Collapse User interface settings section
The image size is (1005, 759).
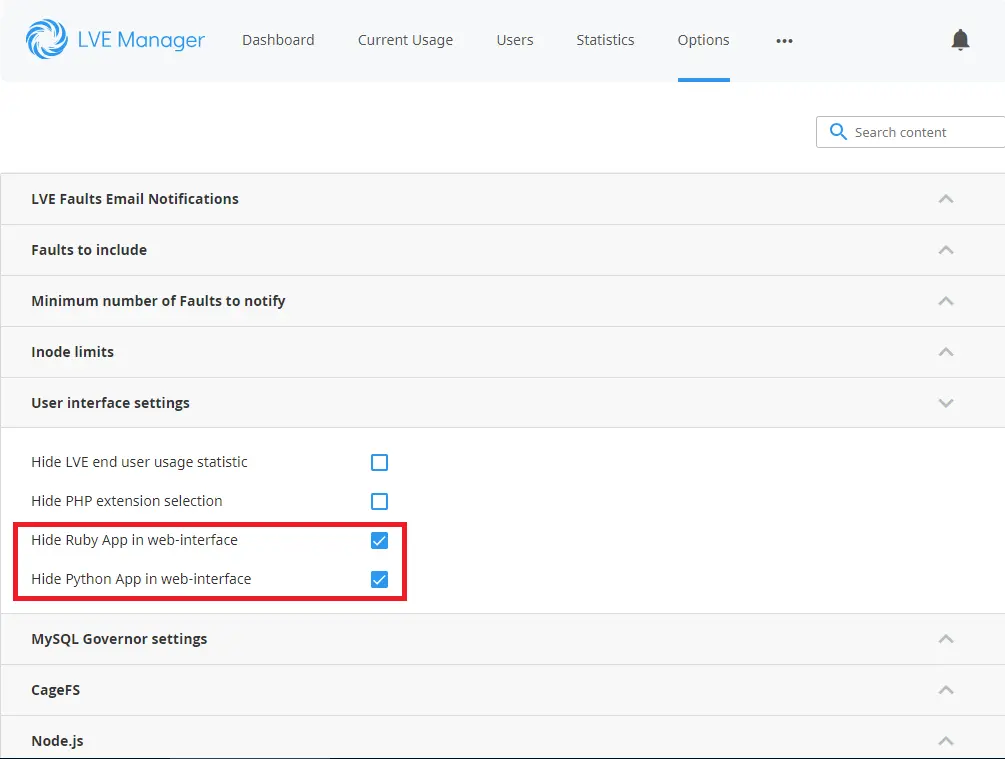point(945,403)
